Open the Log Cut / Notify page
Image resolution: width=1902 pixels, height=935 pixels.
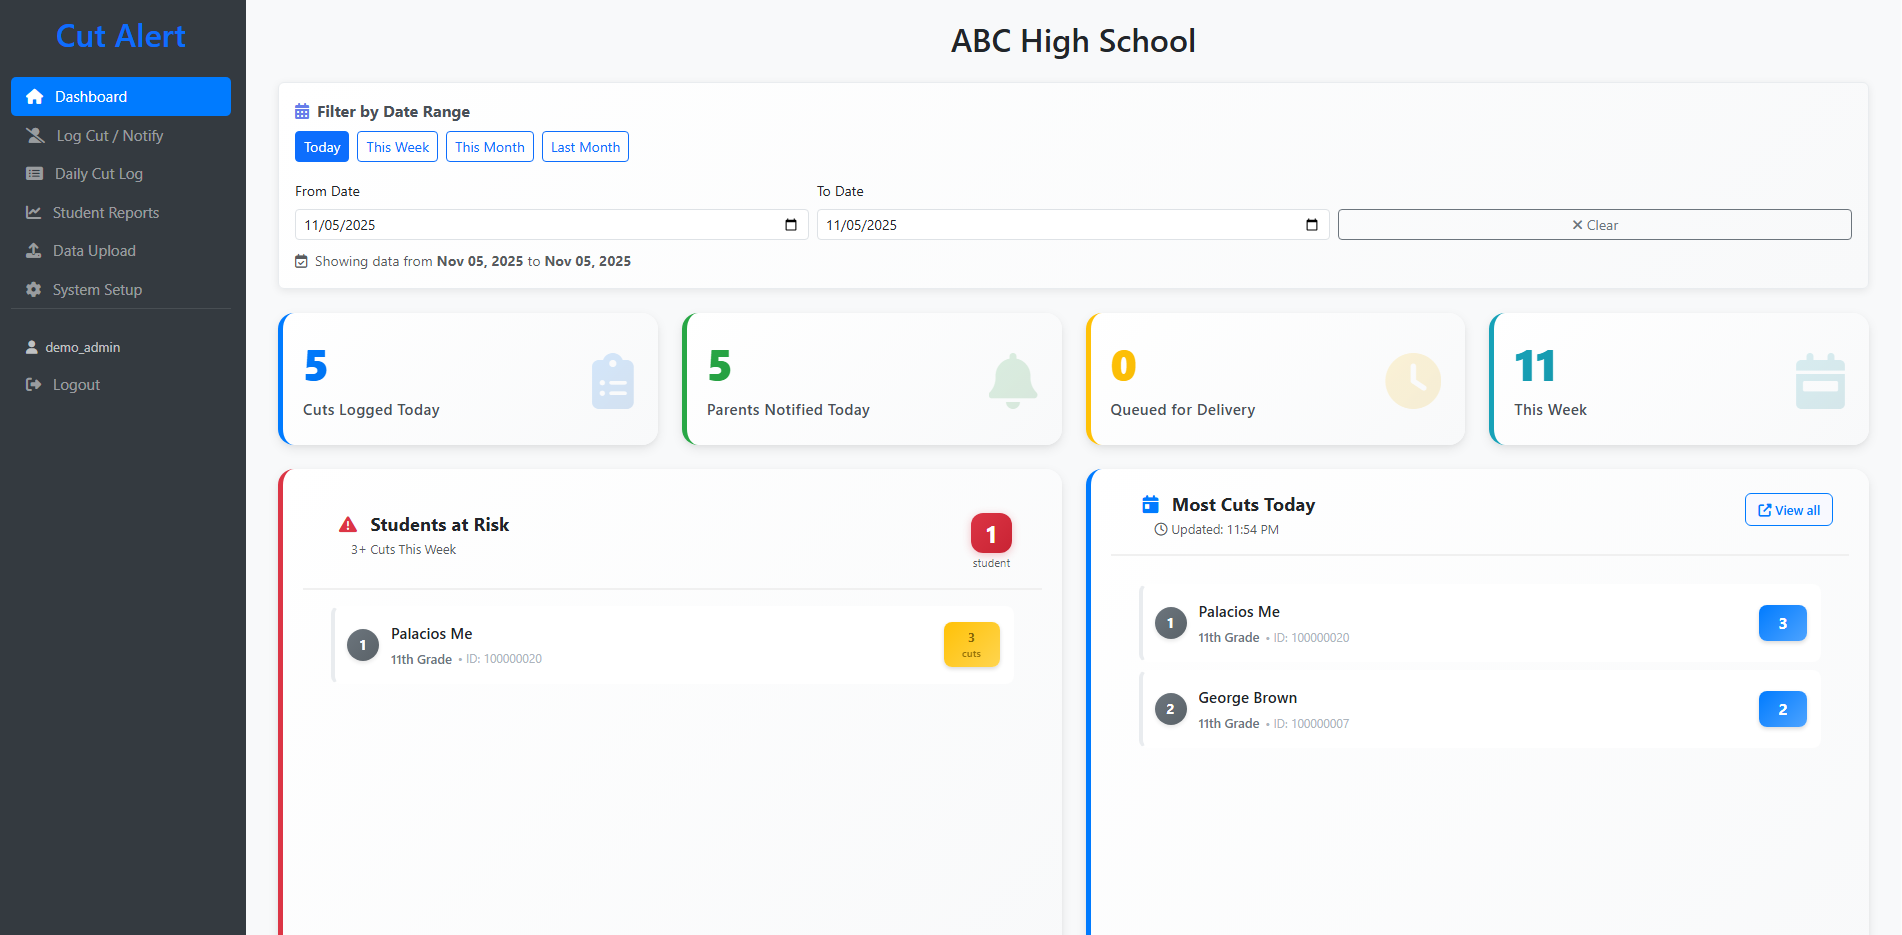(109, 135)
